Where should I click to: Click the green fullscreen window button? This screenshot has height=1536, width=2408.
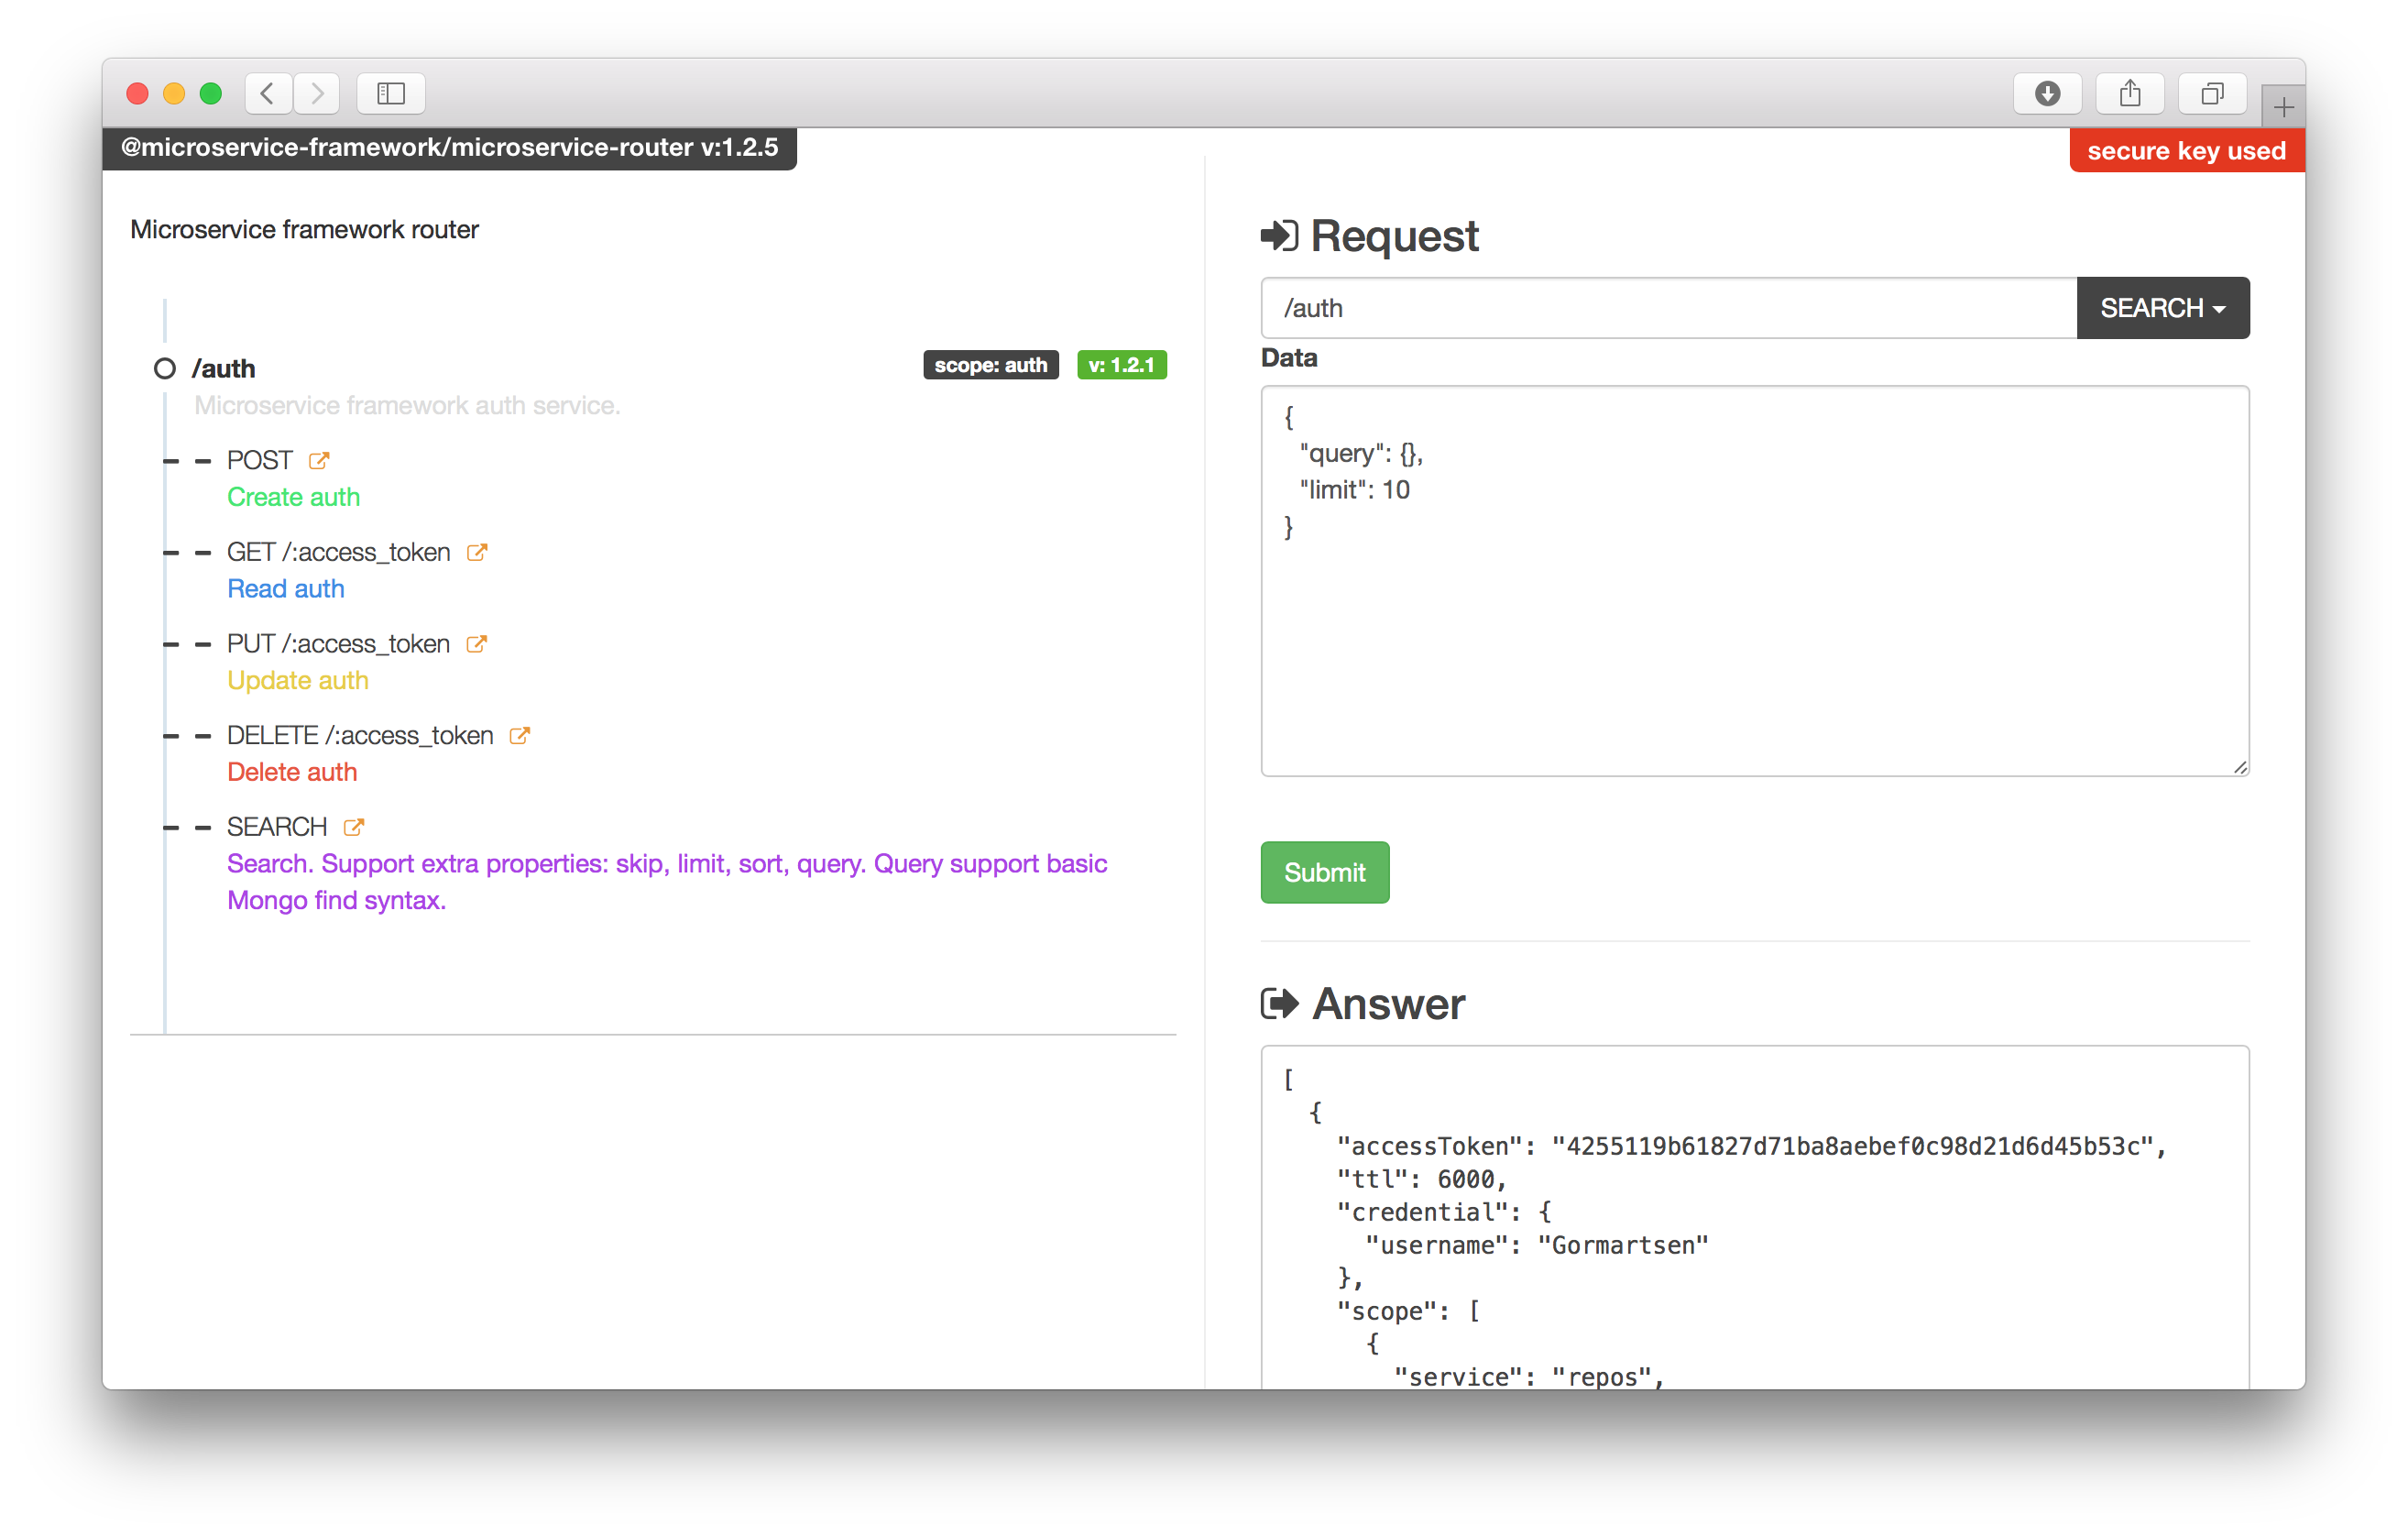tap(211, 94)
